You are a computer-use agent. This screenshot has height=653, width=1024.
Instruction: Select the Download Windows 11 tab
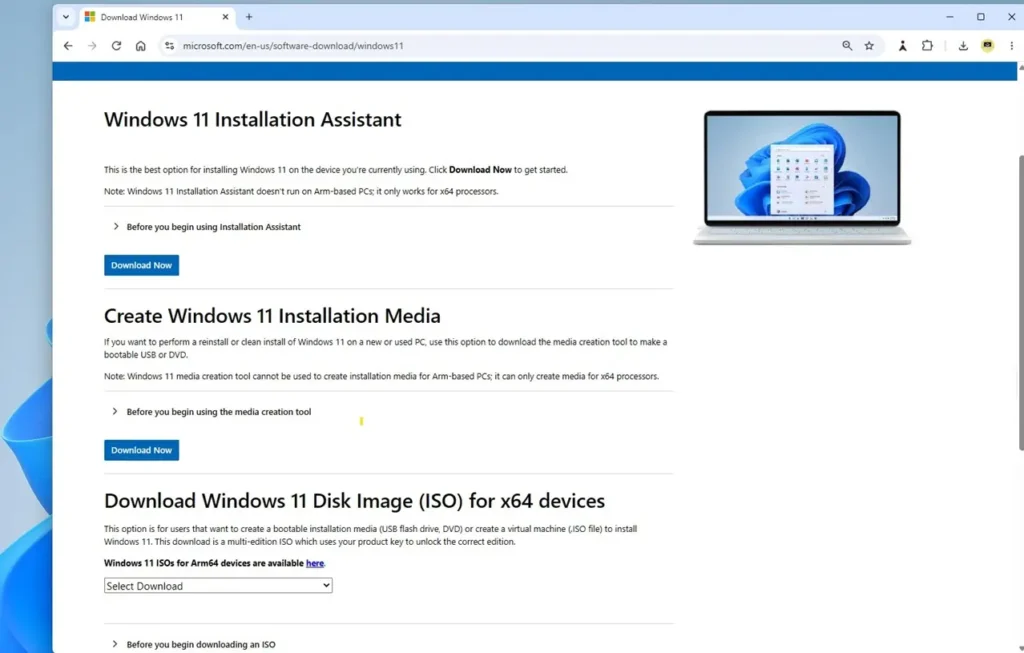click(157, 17)
